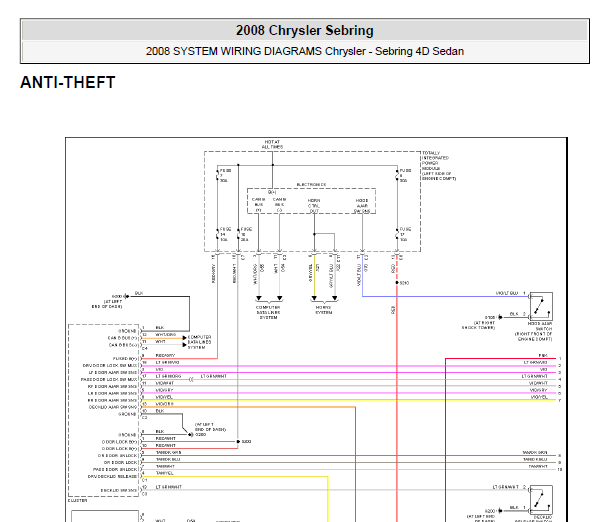Click 'PASS DOOR LOCK SW MUX' pin label
Screen dimensions: 604x522
[109, 379]
